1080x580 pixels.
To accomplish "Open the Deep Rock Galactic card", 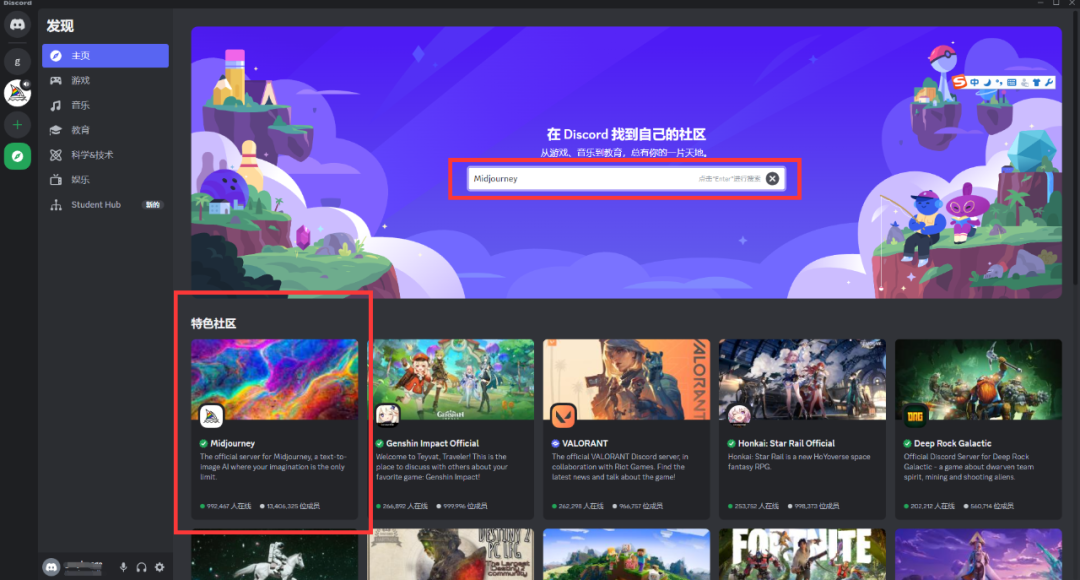I will pos(978,428).
